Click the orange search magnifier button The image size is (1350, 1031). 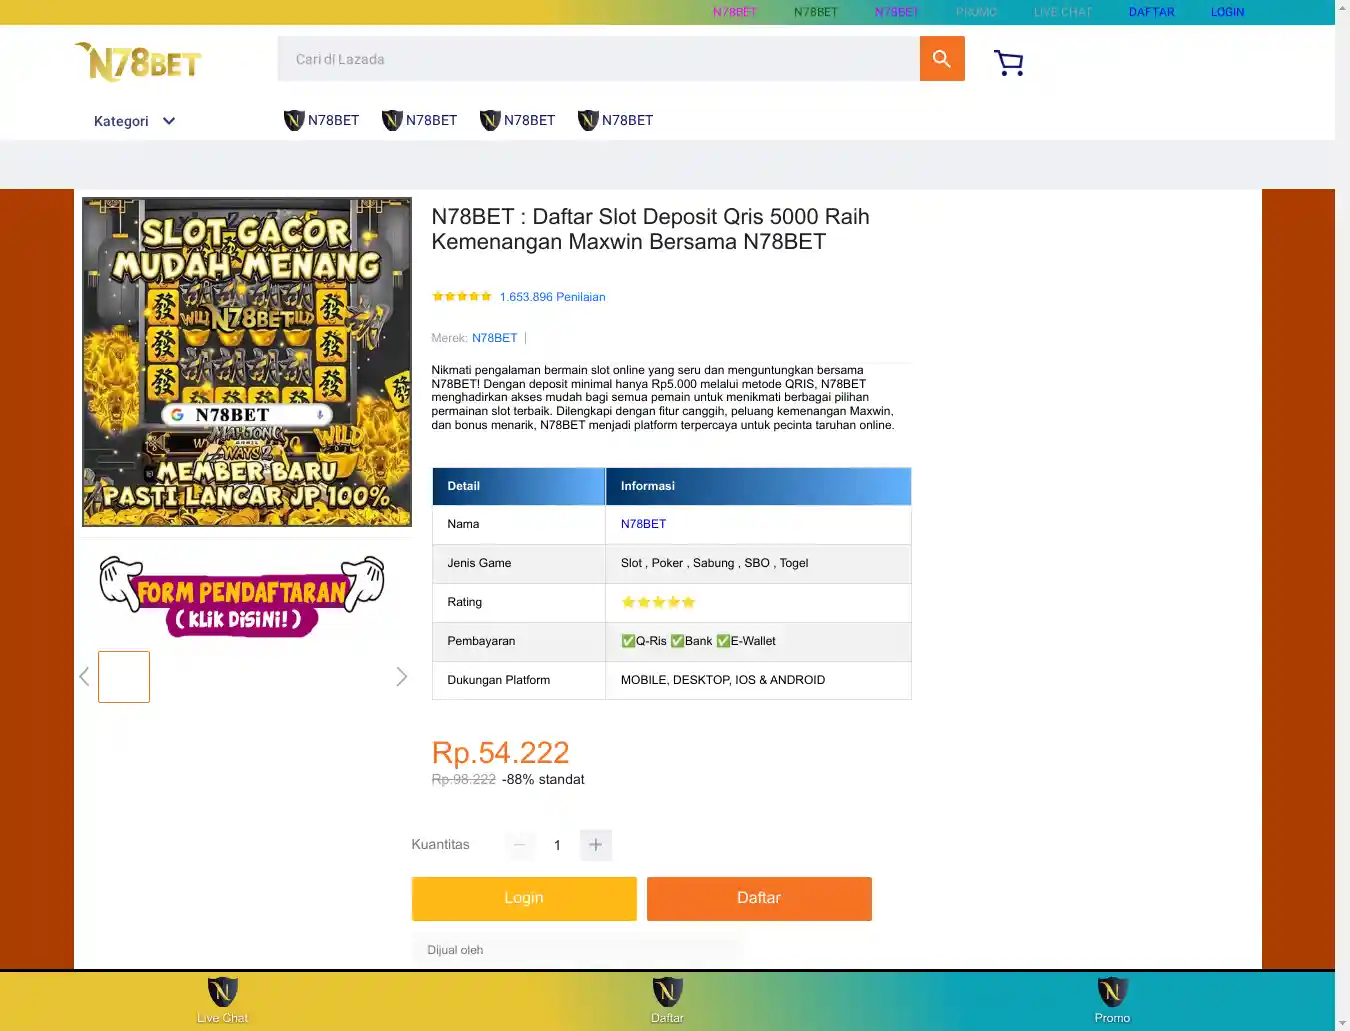(942, 59)
